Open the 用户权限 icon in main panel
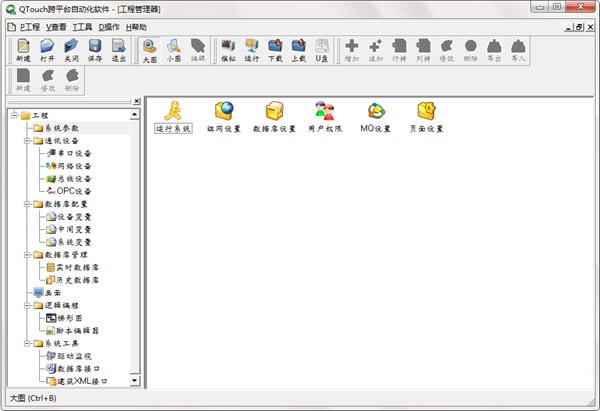 (325, 116)
